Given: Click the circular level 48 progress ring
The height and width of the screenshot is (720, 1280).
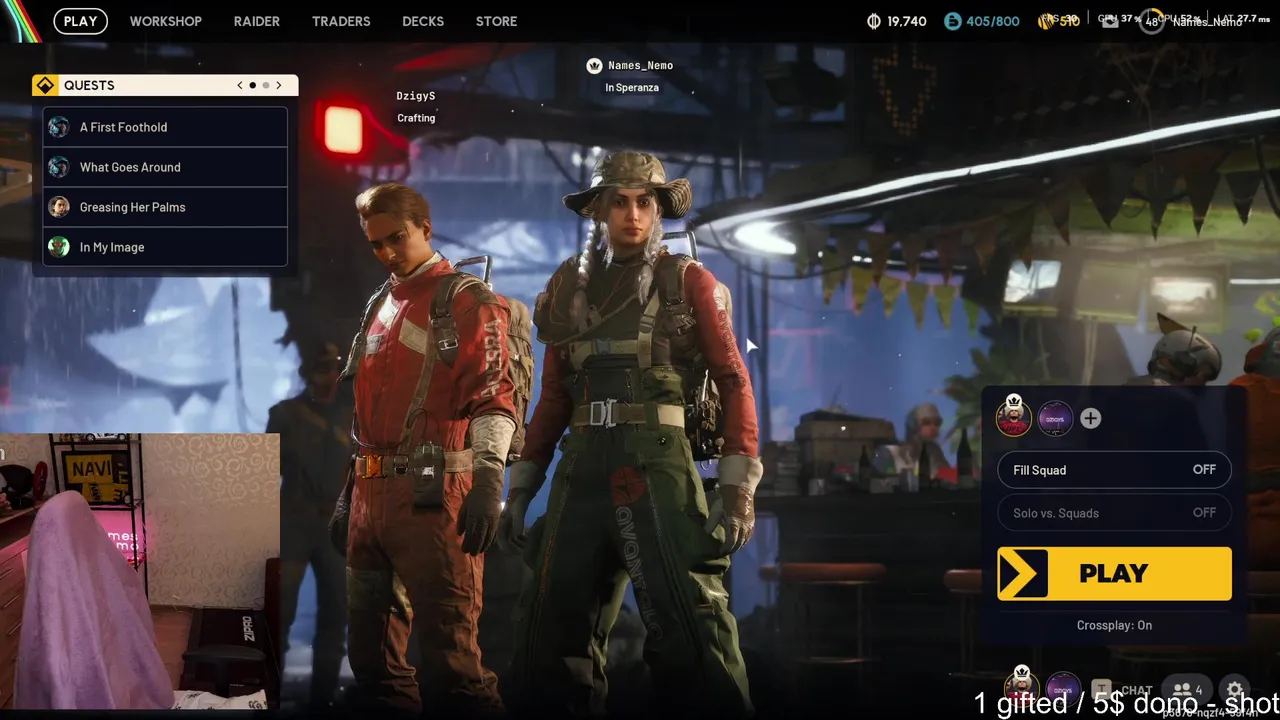Looking at the screenshot, I should (x=1152, y=21).
